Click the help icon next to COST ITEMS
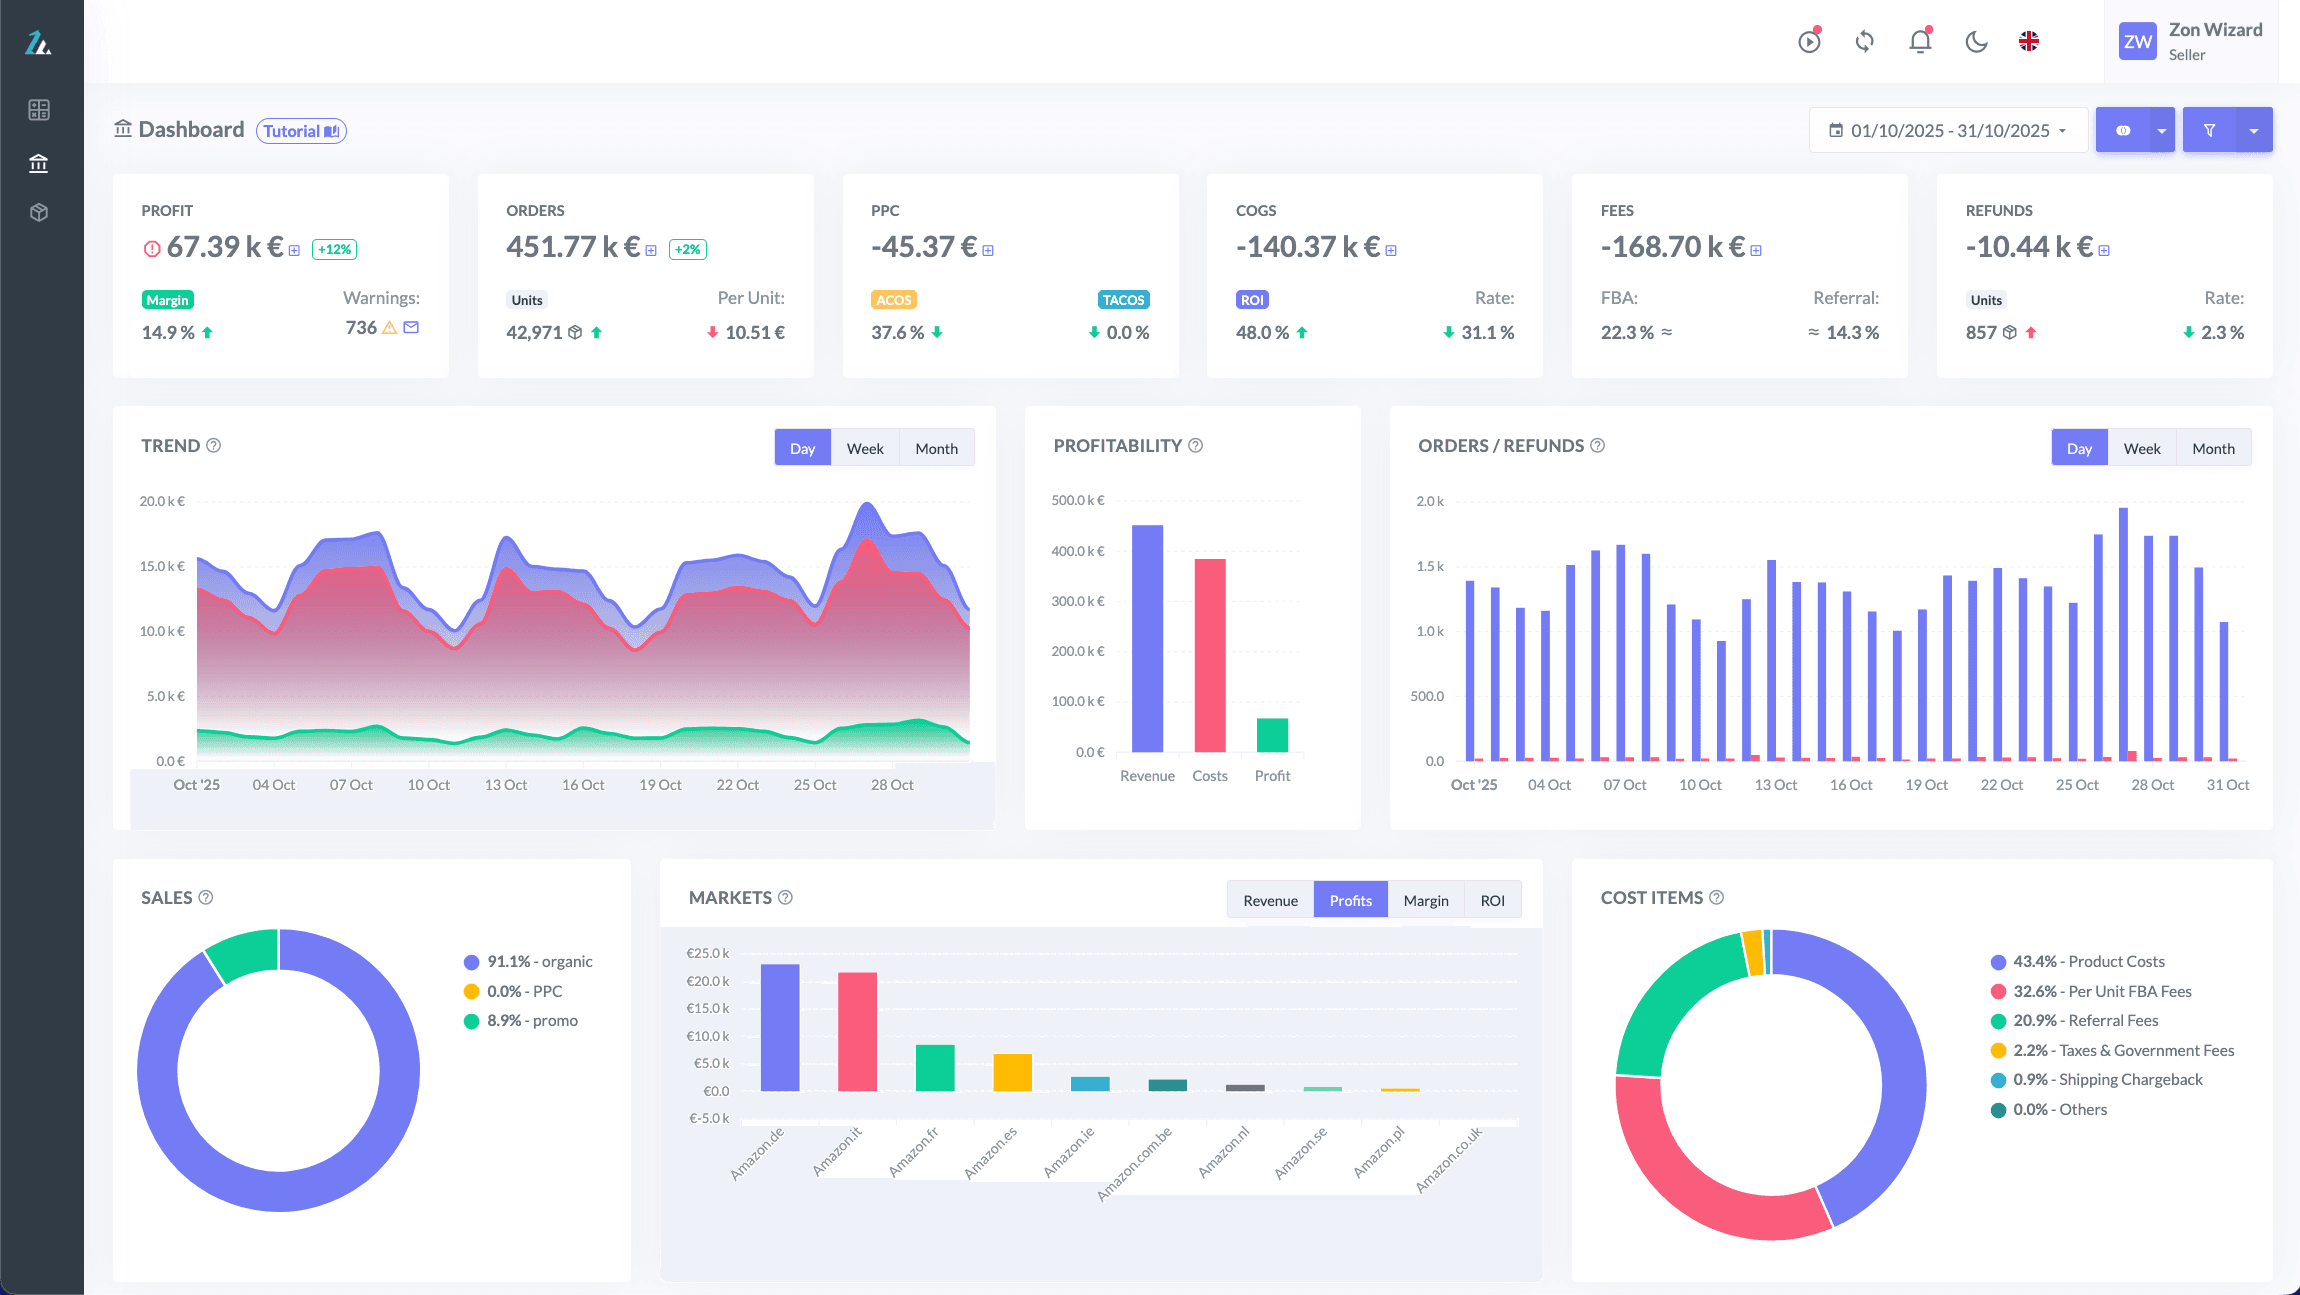The height and width of the screenshot is (1295, 2300). 1716,897
